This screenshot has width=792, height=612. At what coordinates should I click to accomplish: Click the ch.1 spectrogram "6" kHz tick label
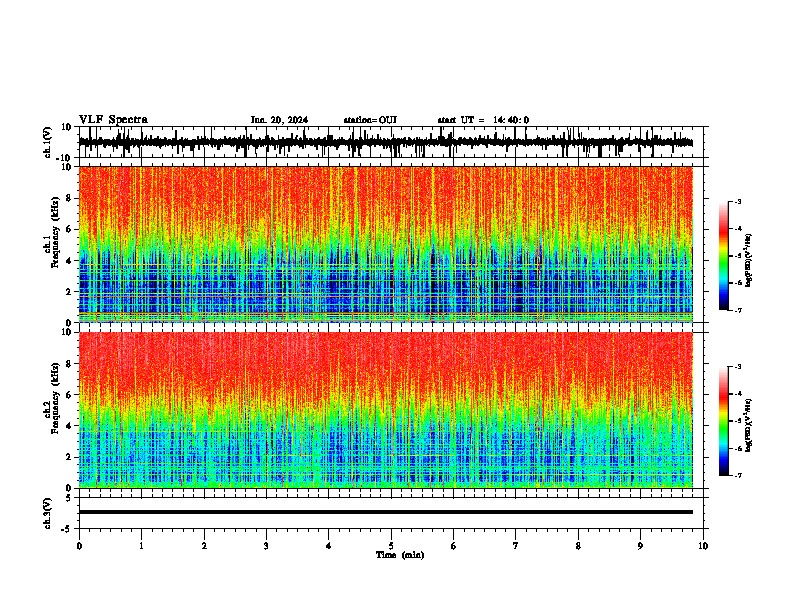[69, 229]
